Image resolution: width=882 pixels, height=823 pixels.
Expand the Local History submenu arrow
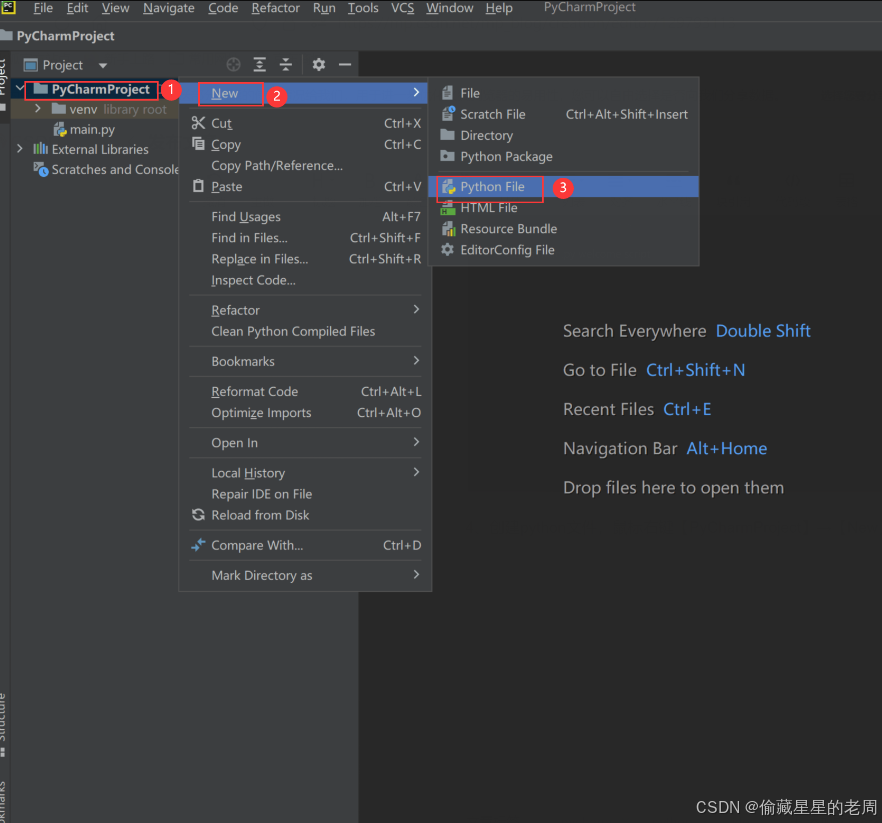416,472
